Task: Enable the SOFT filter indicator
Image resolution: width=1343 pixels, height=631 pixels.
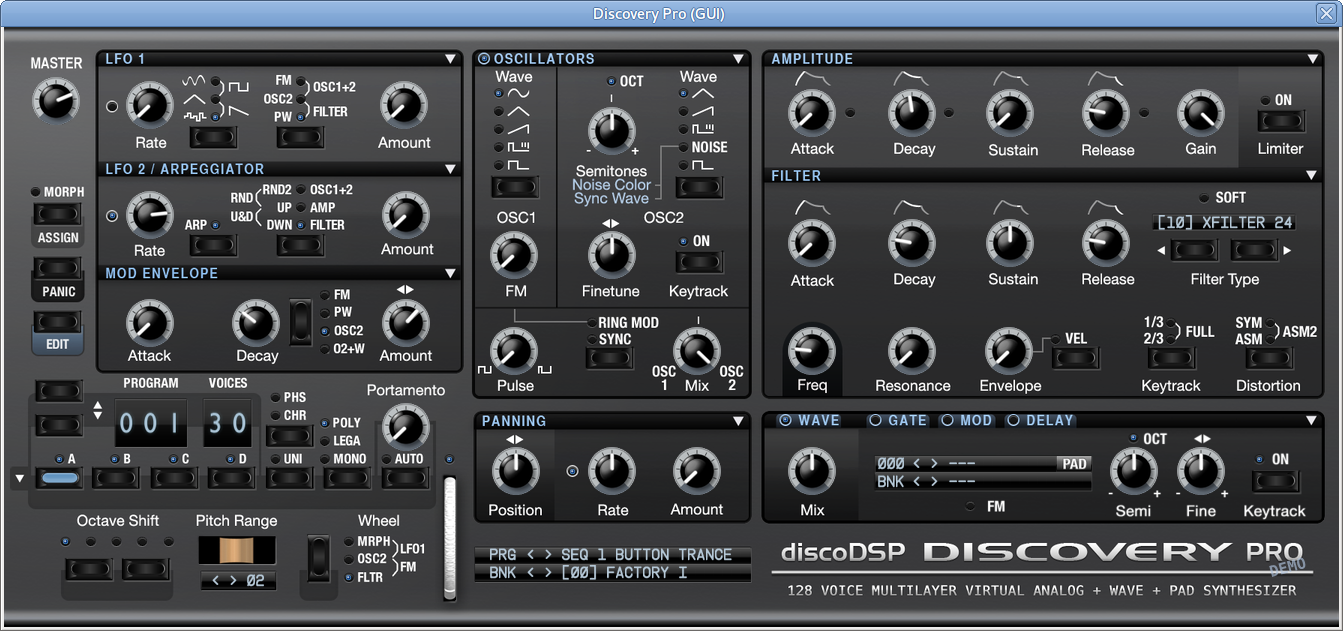Action: [1204, 197]
